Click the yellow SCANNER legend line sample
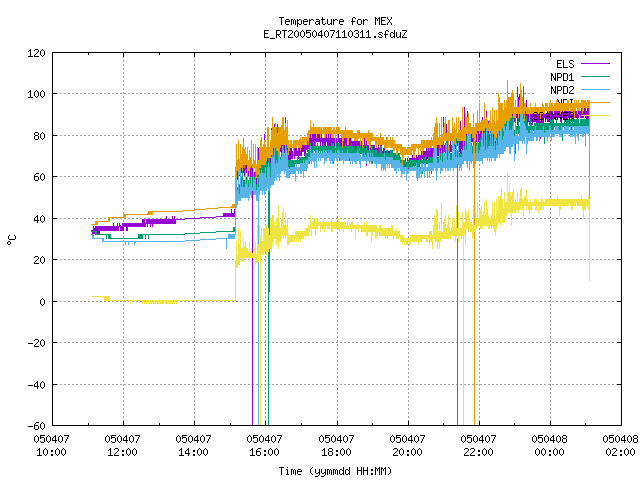This screenshot has width=640, height=480. (x=595, y=116)
